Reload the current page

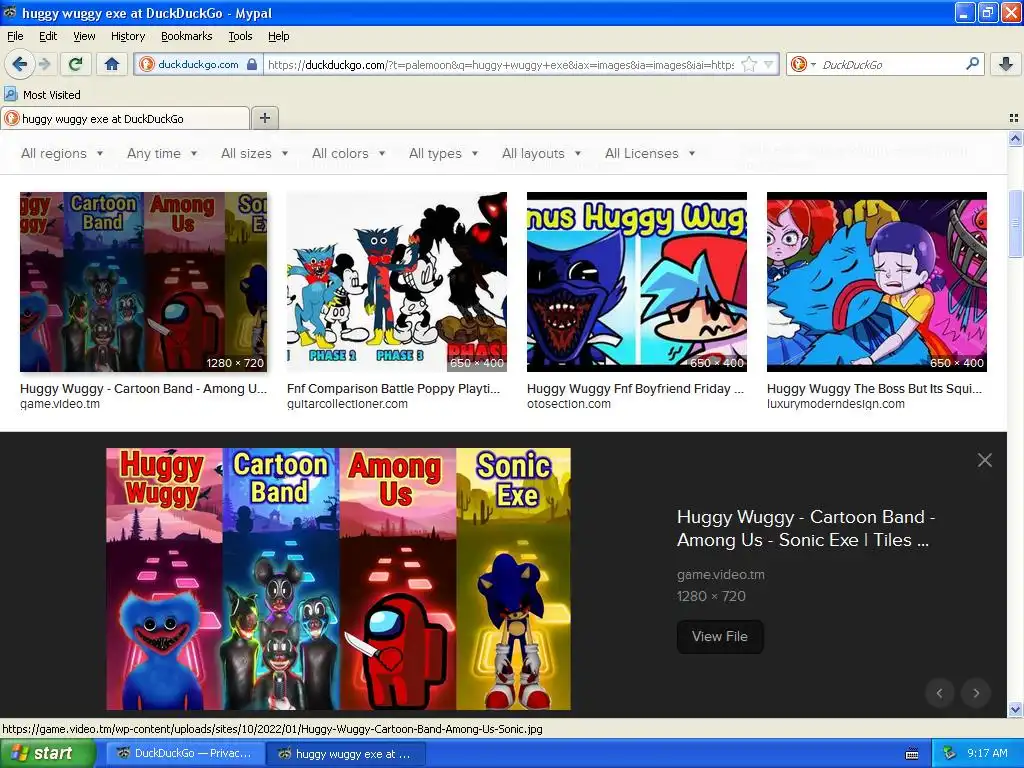[x=76, y=64]
